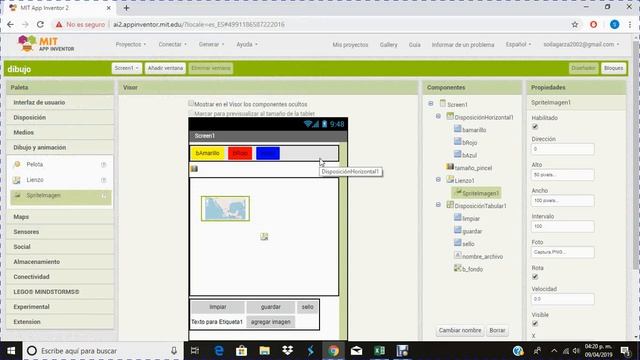Select yellow bAmarillo button in viewer
The image size is (640, 360).
207,153
